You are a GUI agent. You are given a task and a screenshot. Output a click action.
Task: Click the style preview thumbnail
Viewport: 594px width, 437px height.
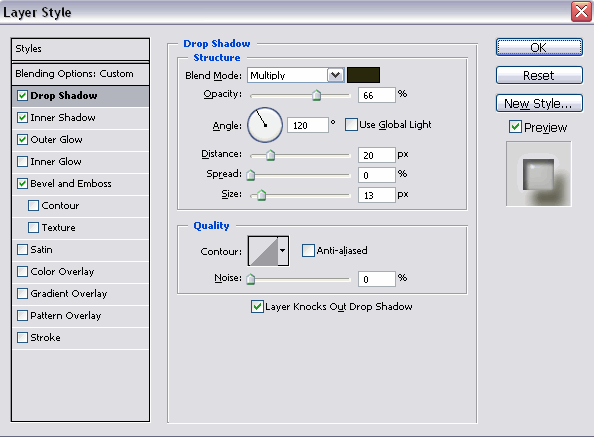click(x=539, y=174)
